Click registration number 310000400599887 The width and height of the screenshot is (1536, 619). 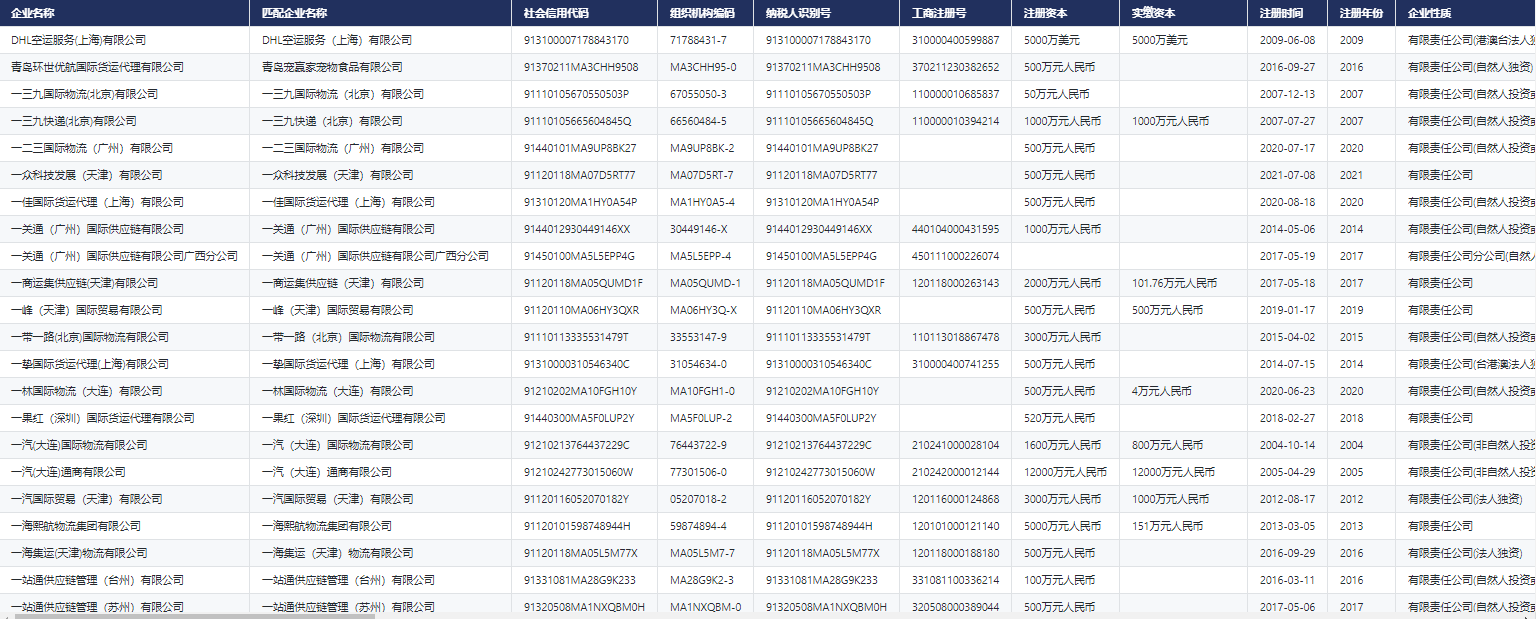(955, 40)
